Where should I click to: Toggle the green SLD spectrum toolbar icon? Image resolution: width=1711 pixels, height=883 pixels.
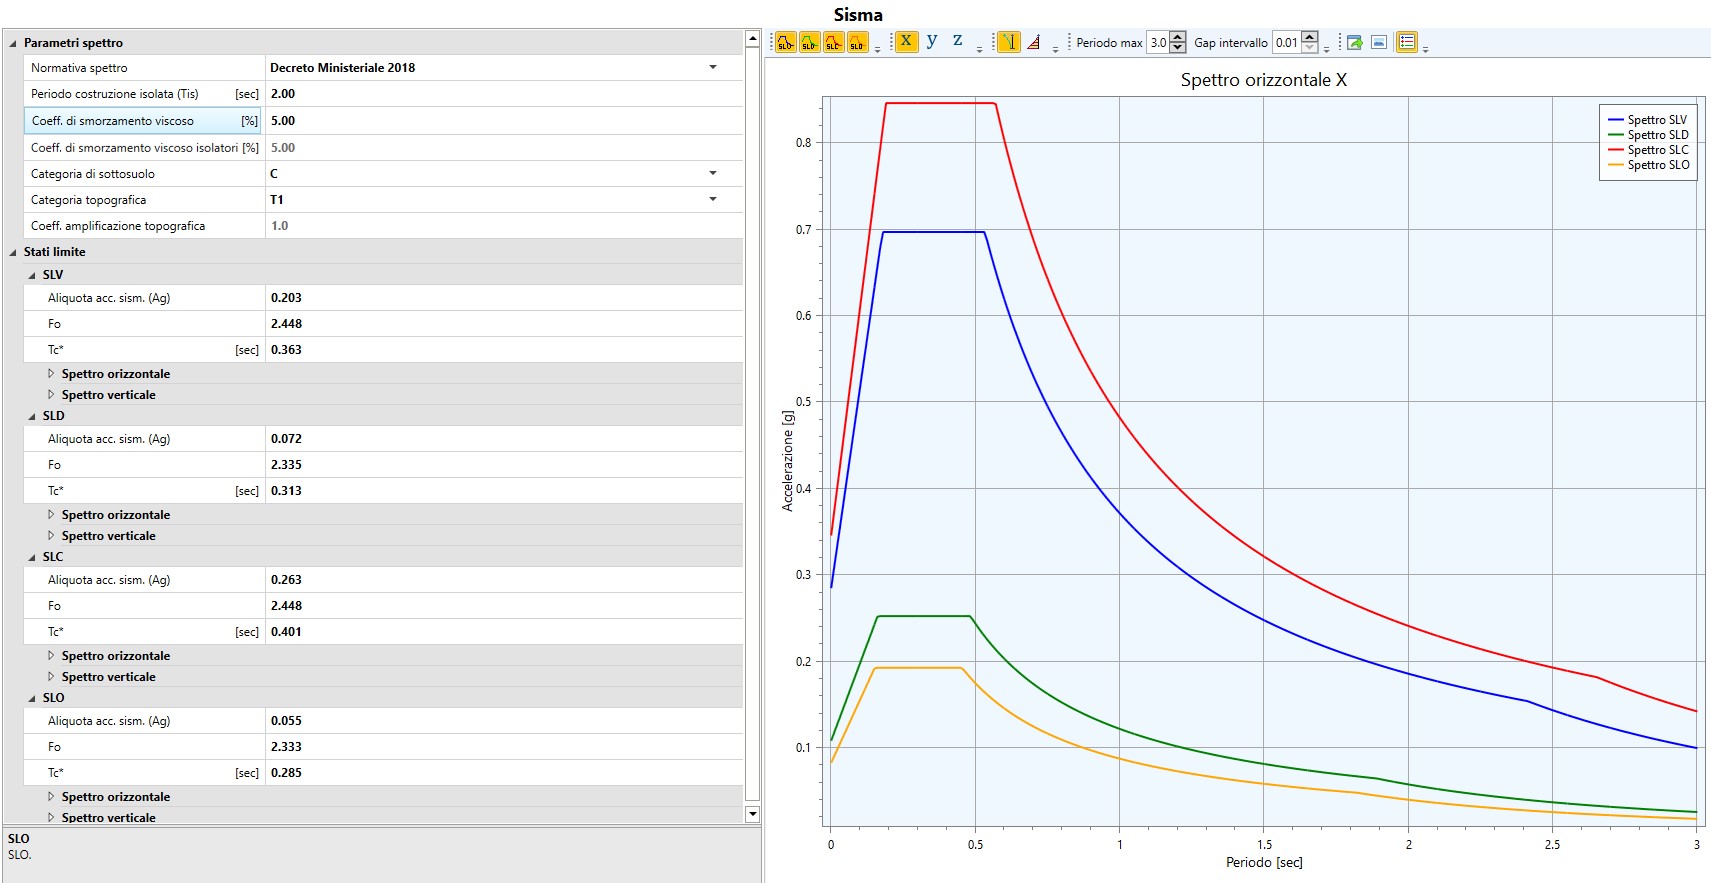(809, 42)
